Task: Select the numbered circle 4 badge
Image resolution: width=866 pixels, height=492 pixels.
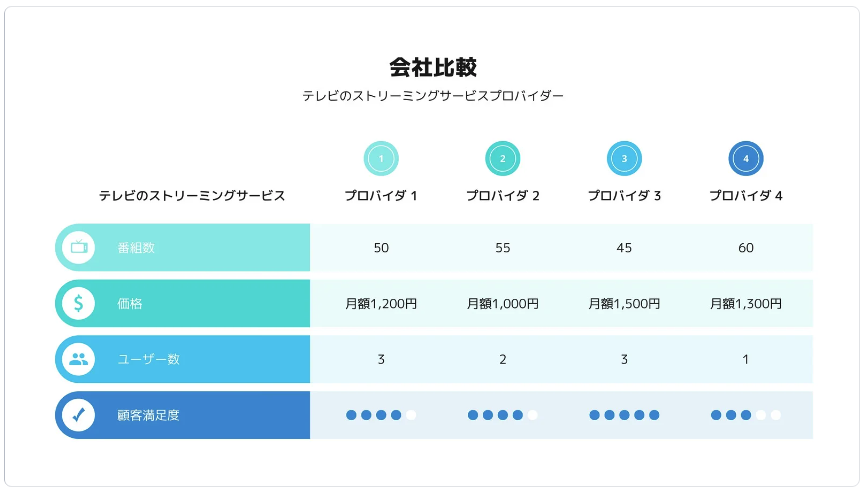Action: click(x=746, y=158)
